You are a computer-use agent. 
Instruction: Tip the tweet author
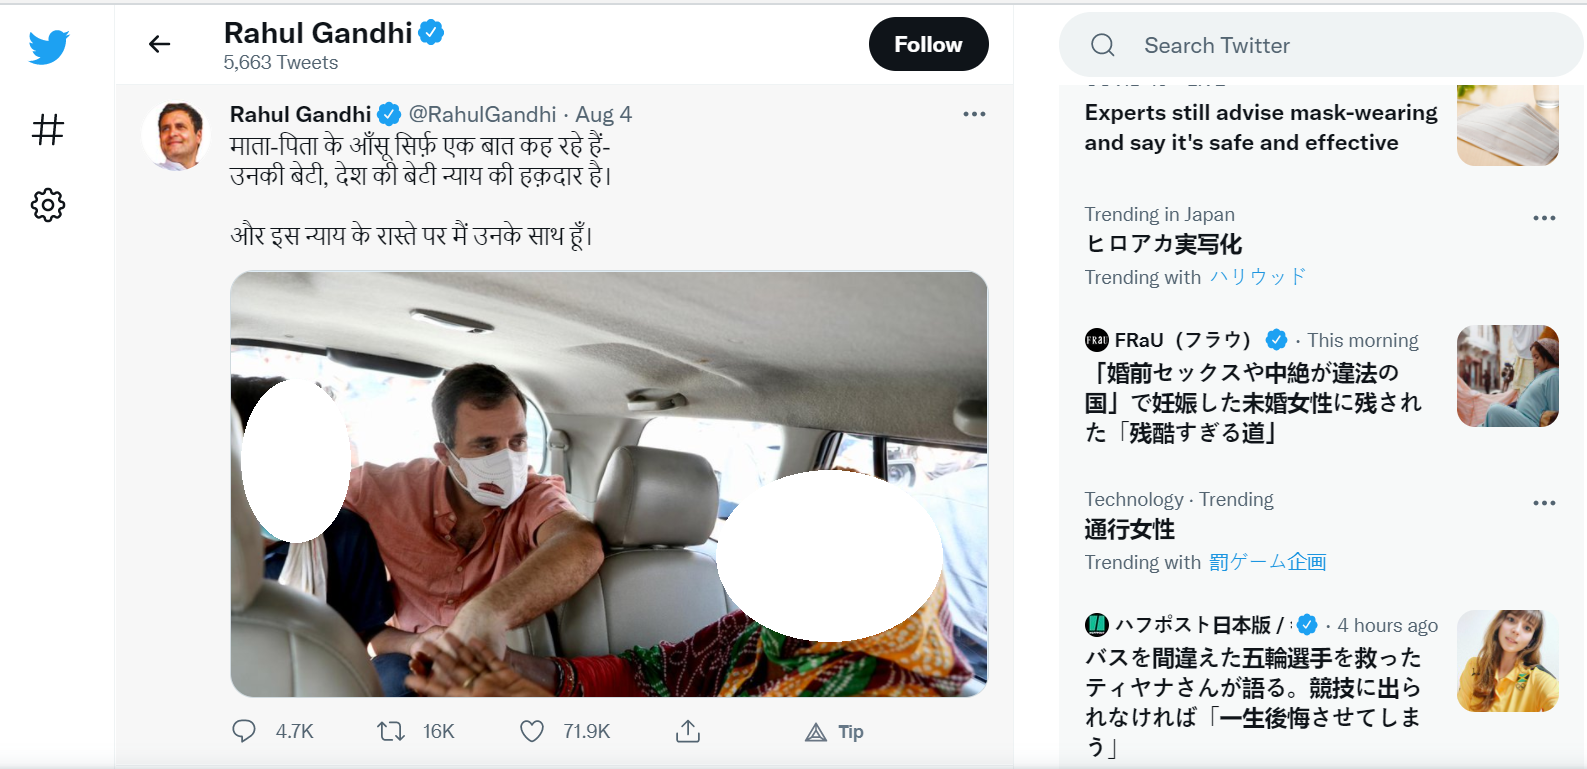click(835, 732)
